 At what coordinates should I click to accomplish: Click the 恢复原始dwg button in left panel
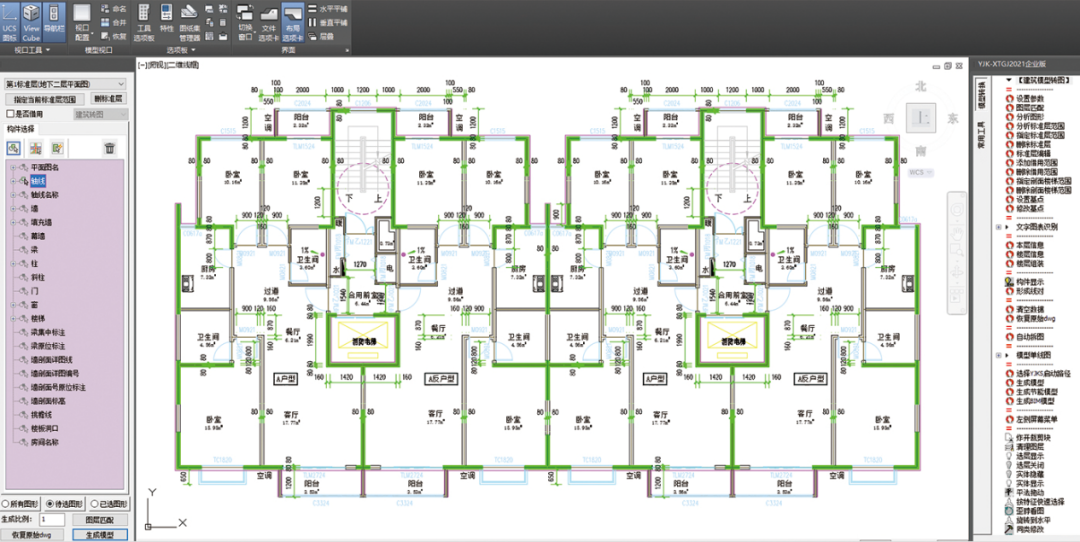(32, 534)
